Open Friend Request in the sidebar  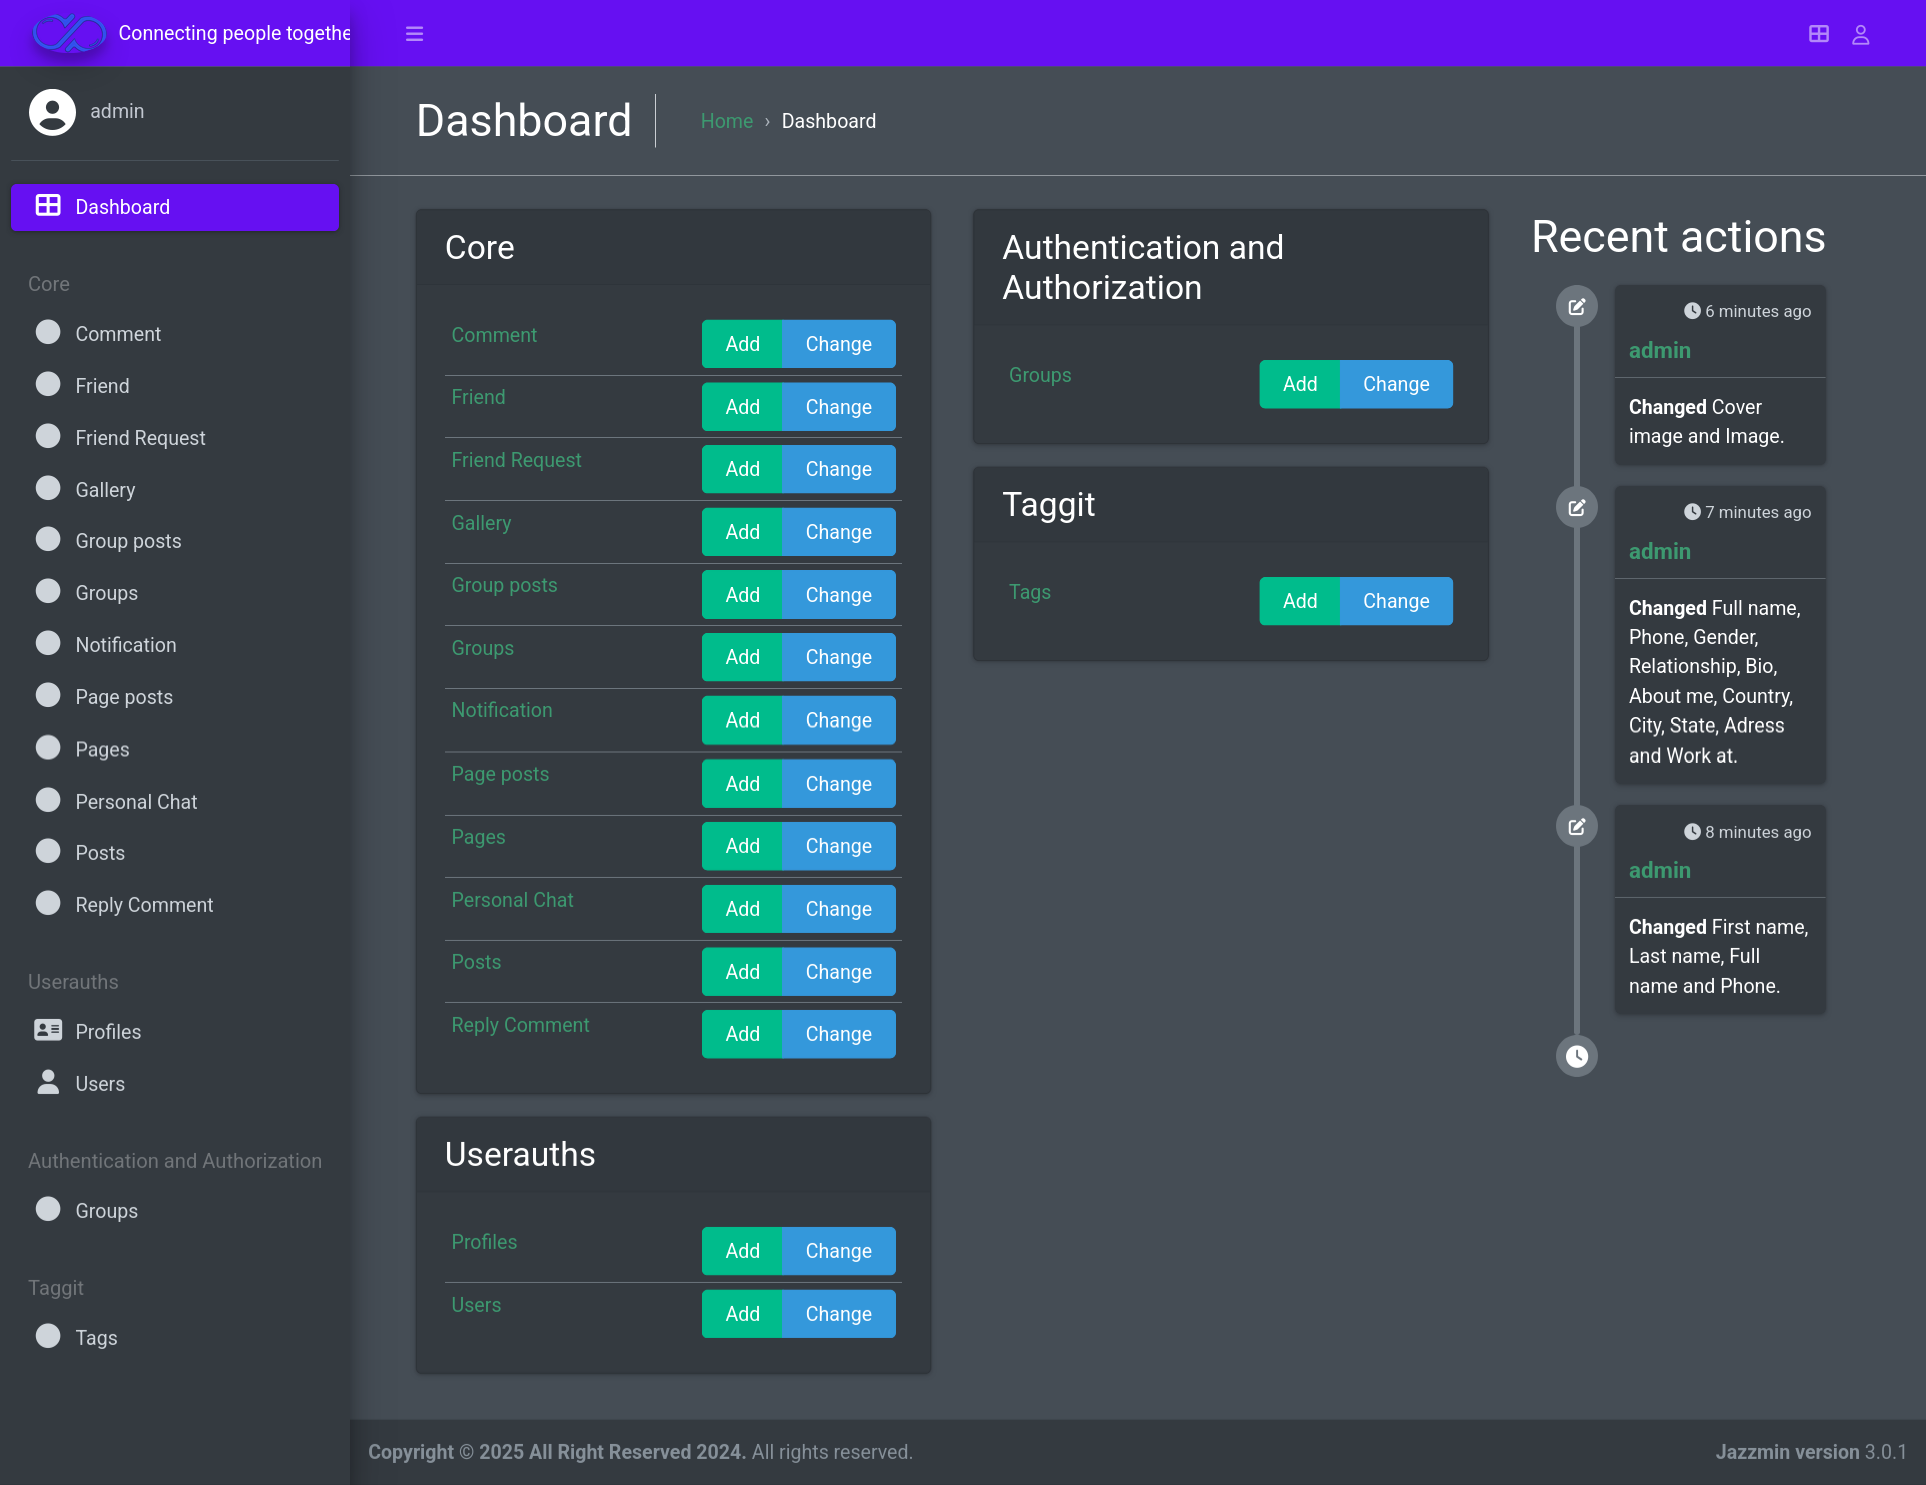[140, 438]
